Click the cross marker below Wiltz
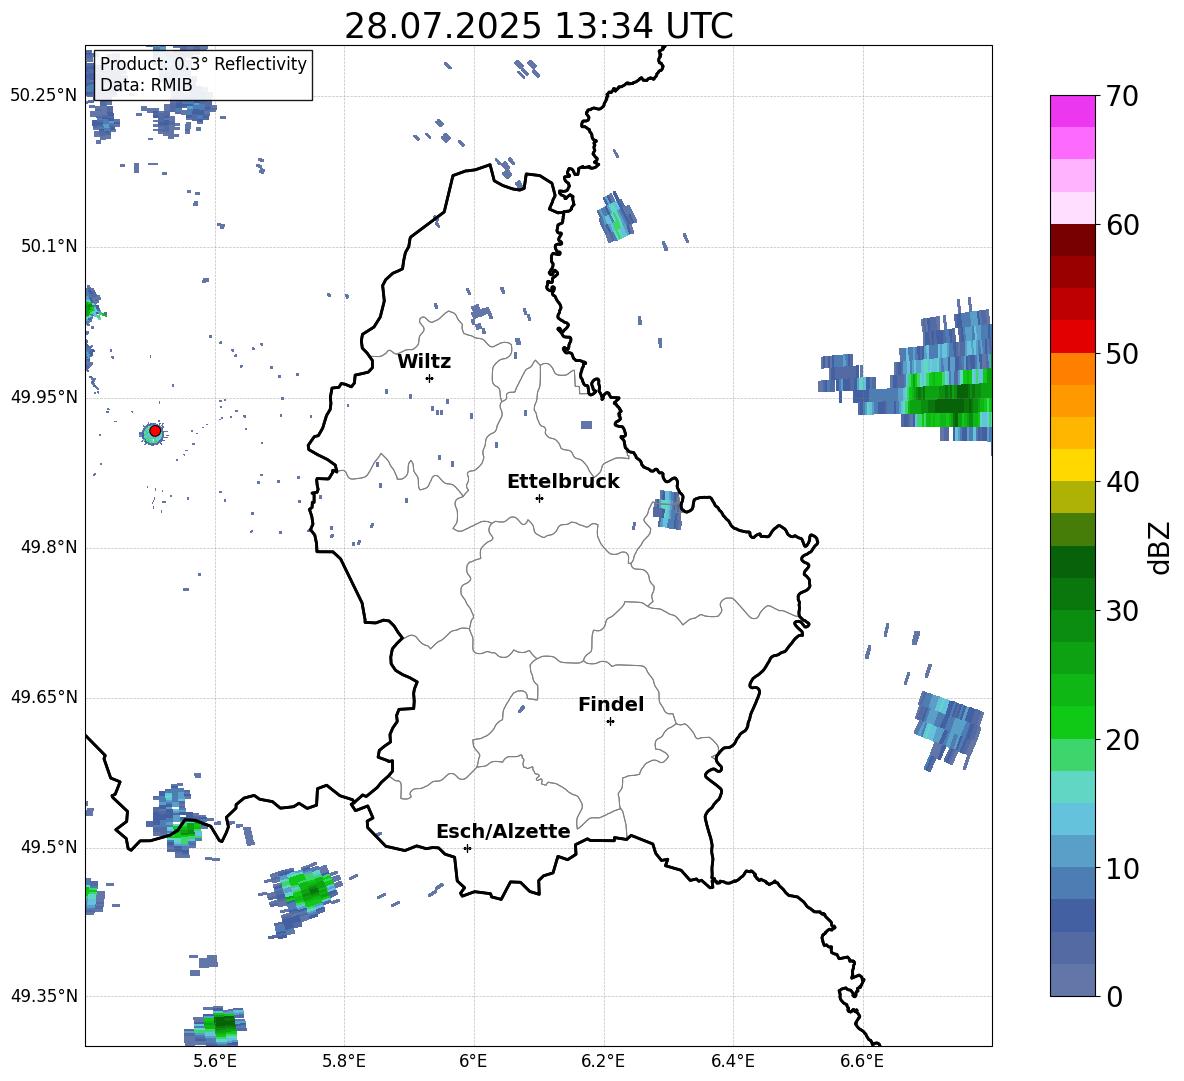This screenshot has width=1184, height=1081. tap(430, 378)
